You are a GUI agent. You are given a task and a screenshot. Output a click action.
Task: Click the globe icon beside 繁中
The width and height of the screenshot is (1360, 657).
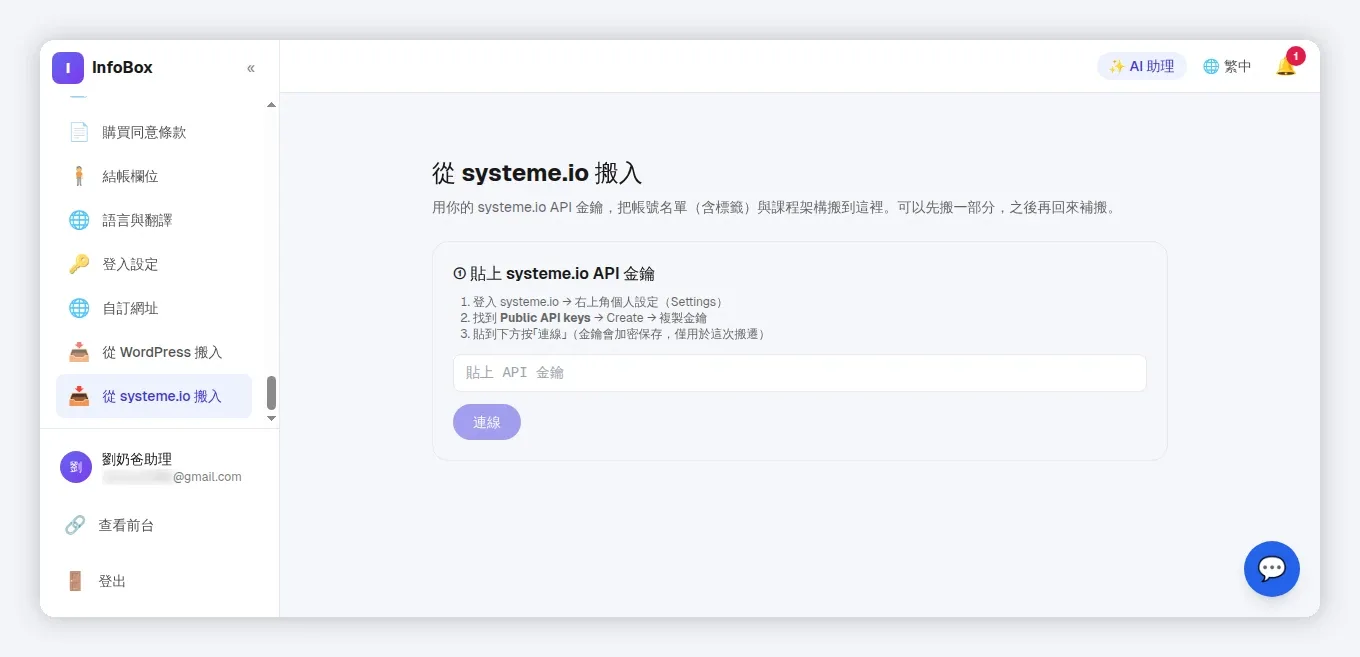1211,66
